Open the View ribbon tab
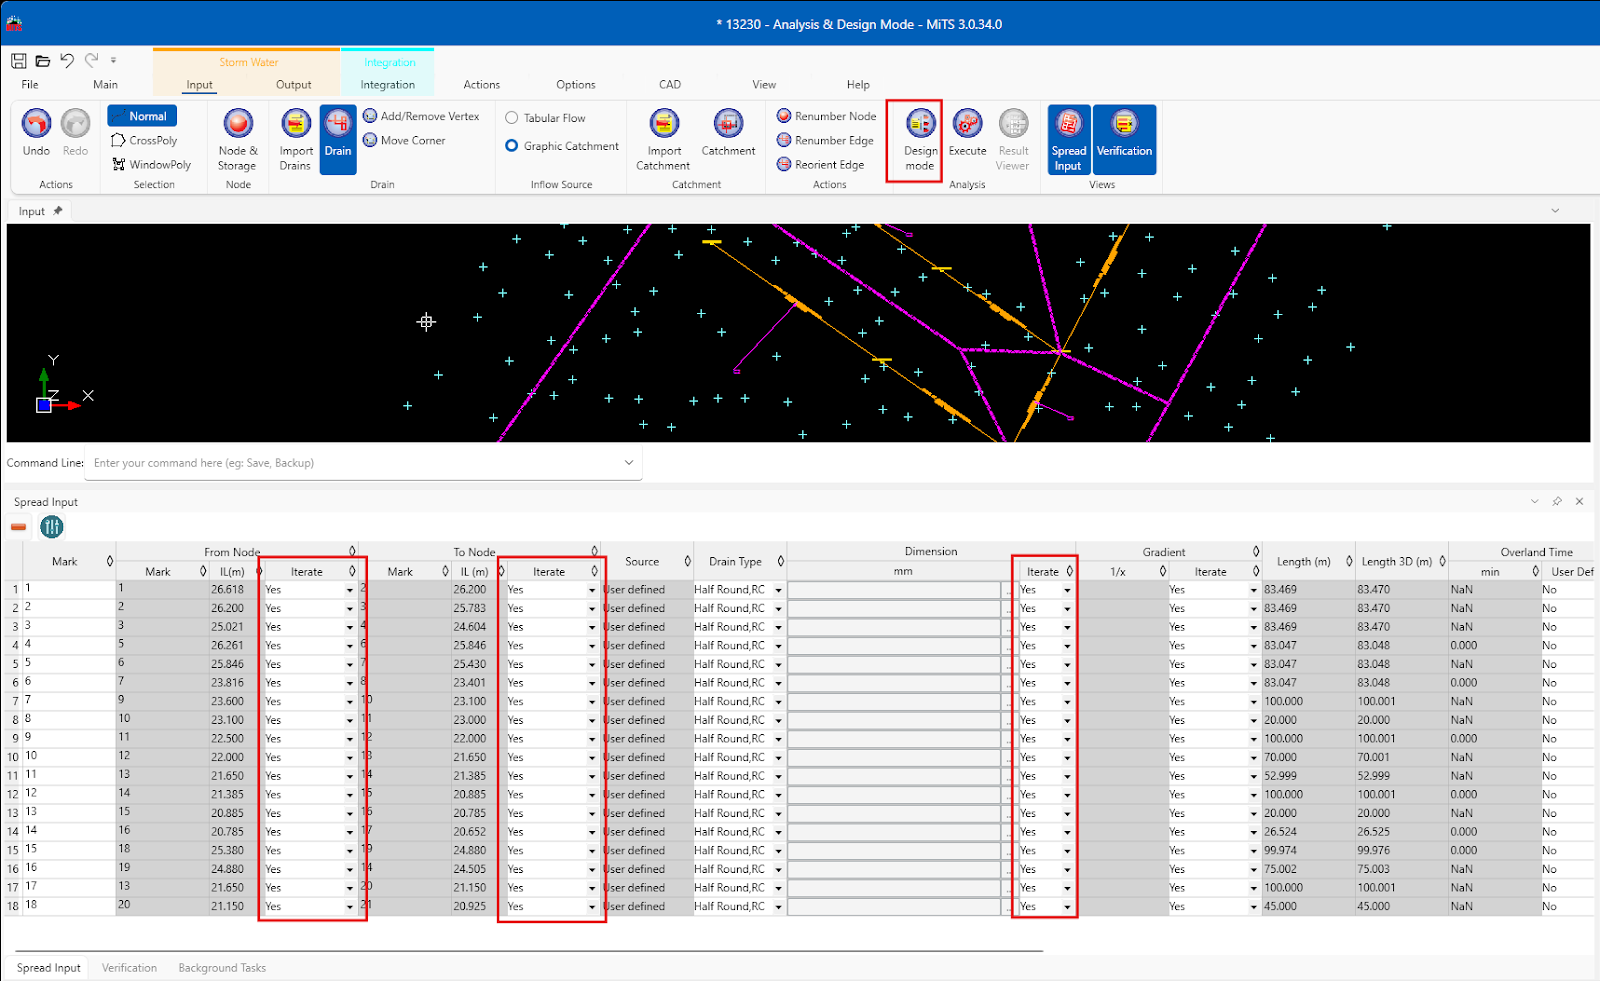This screenshot has width=1600, height=981. point(764,85)
